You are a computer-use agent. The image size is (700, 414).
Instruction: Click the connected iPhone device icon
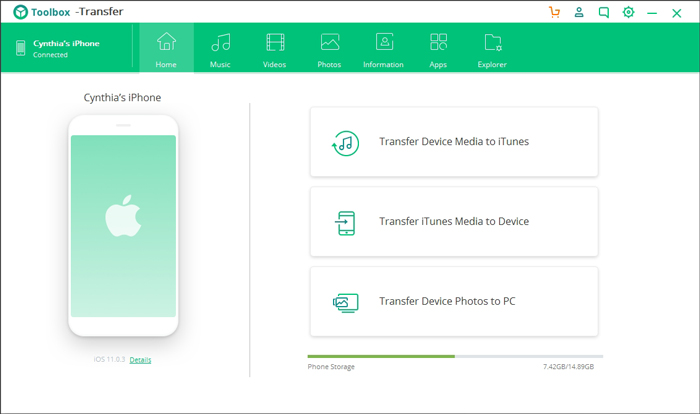pos(21,48)
